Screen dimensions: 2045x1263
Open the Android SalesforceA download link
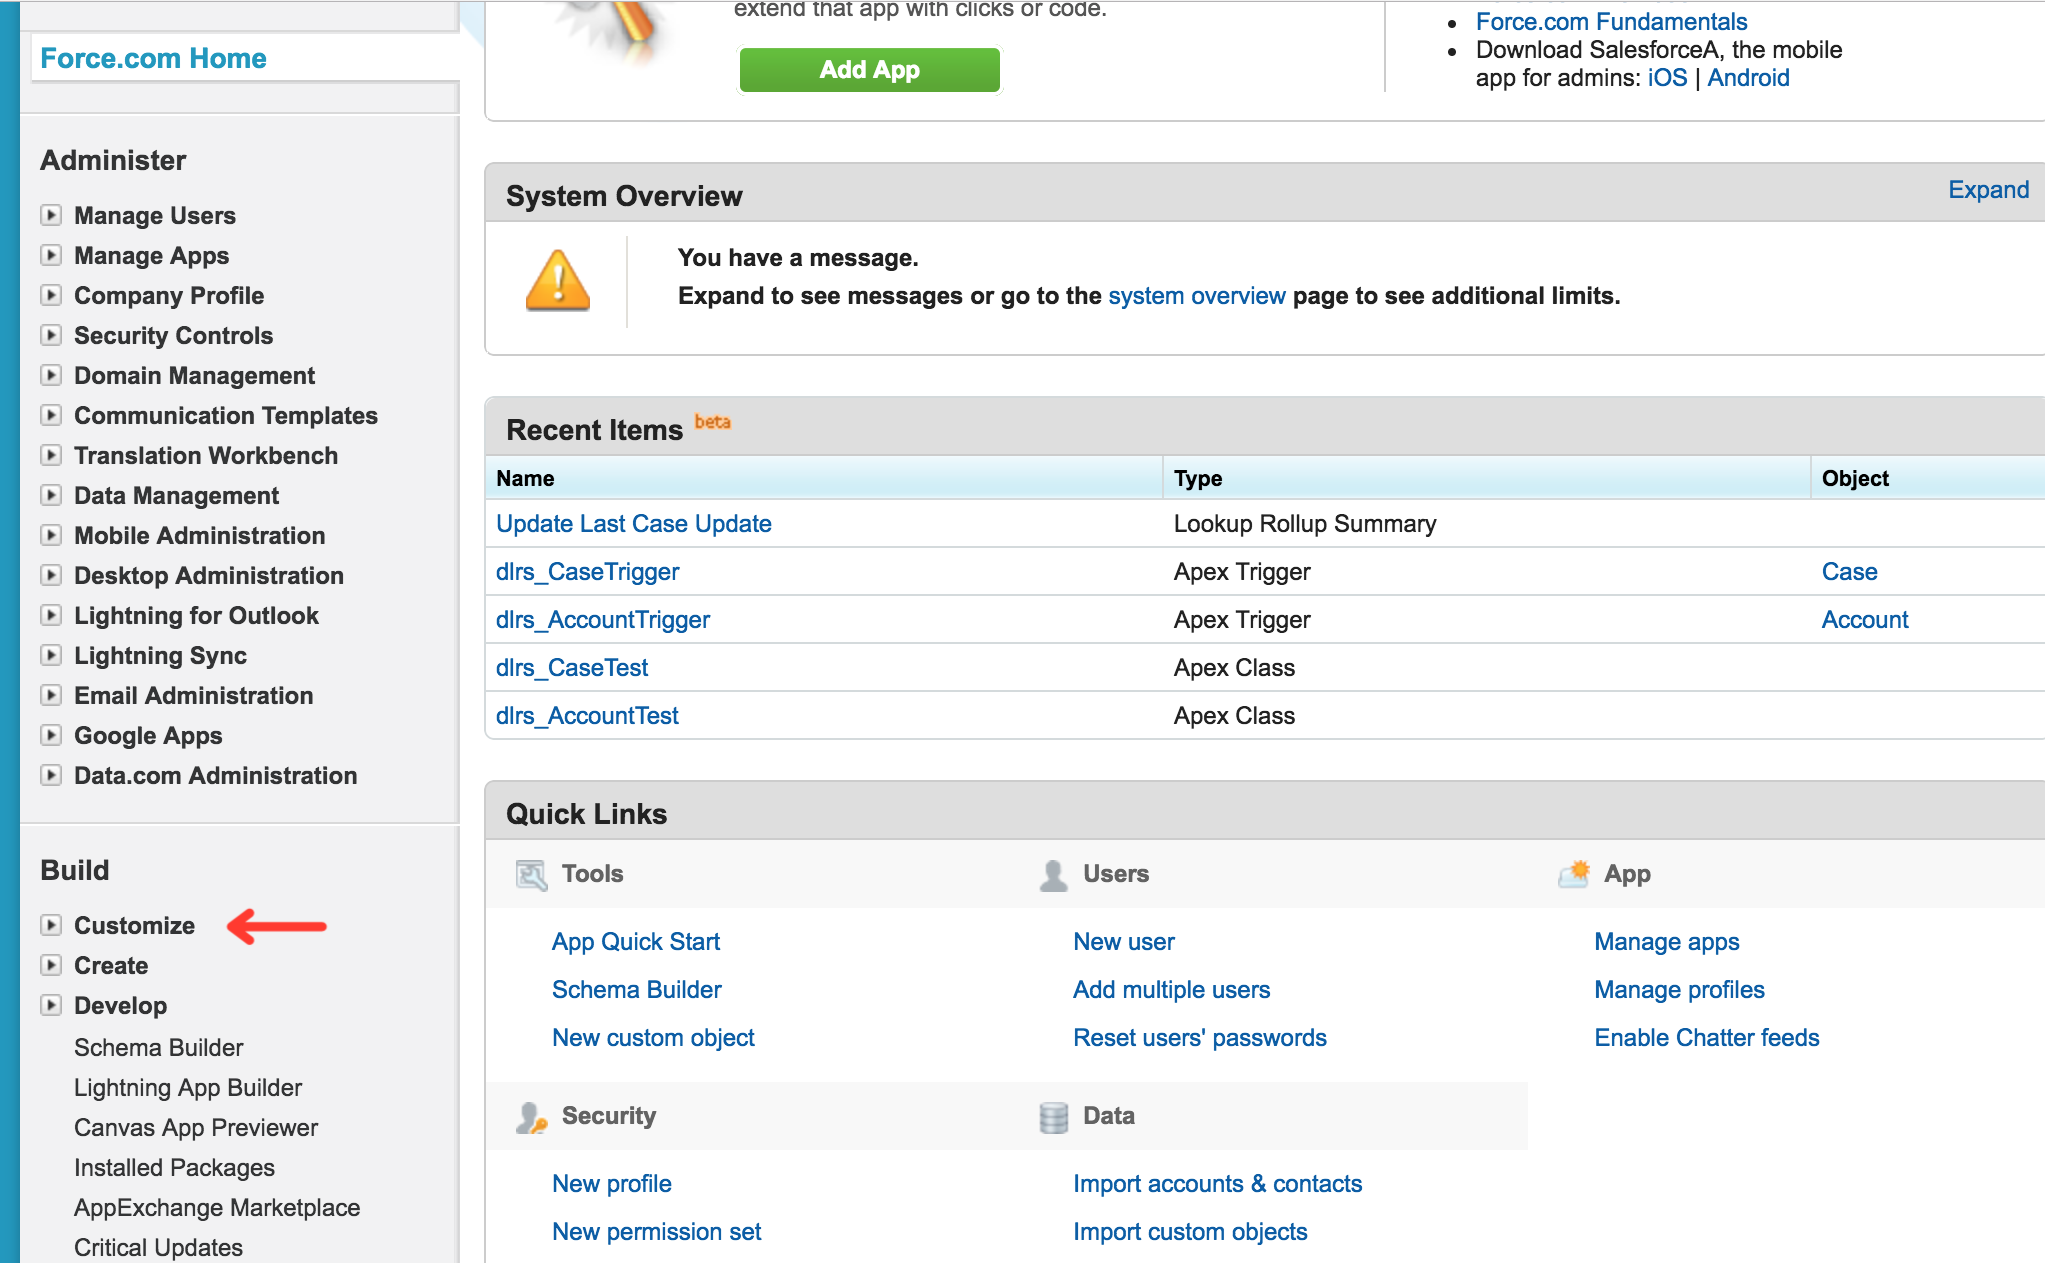click(1748, 78)
